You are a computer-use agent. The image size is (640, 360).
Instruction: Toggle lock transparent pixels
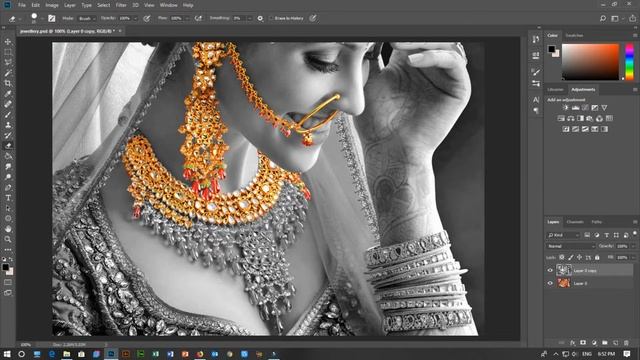[562, 258]
